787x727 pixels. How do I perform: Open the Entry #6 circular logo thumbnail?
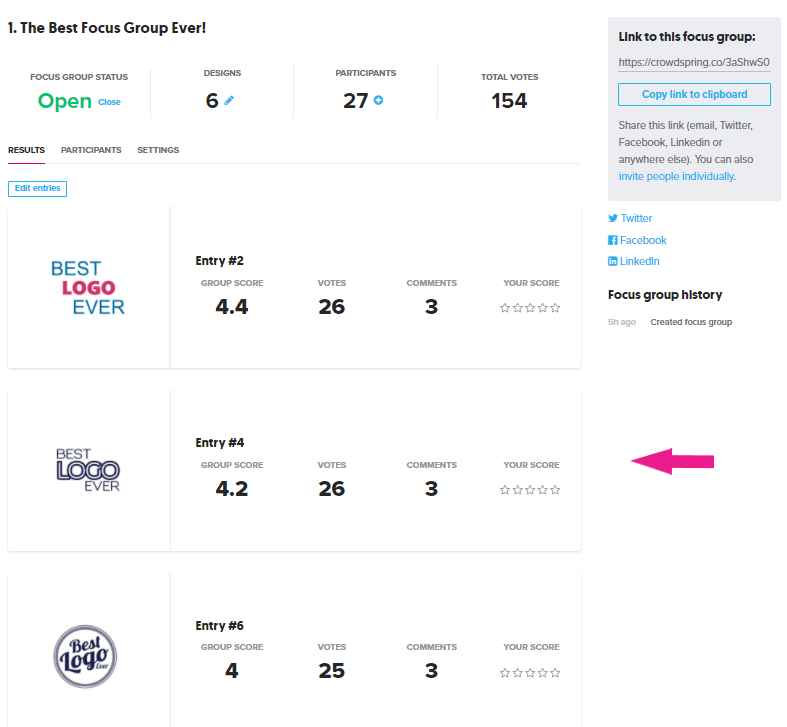point(86,655)
